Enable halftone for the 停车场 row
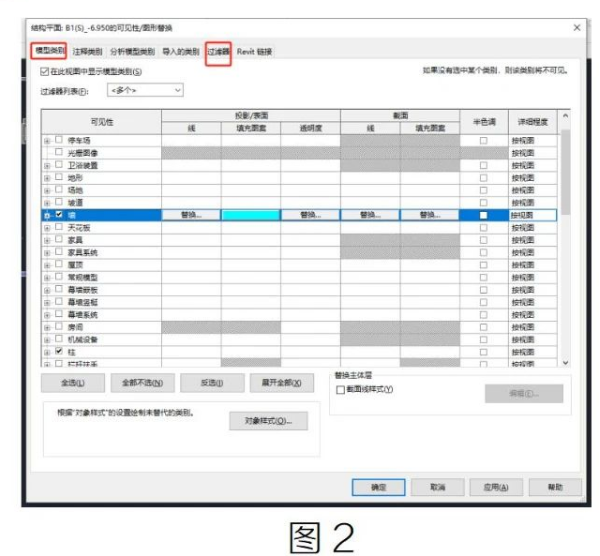Image resolution: width=600 pixels, height=556 pixels. (x=483, y=140)
